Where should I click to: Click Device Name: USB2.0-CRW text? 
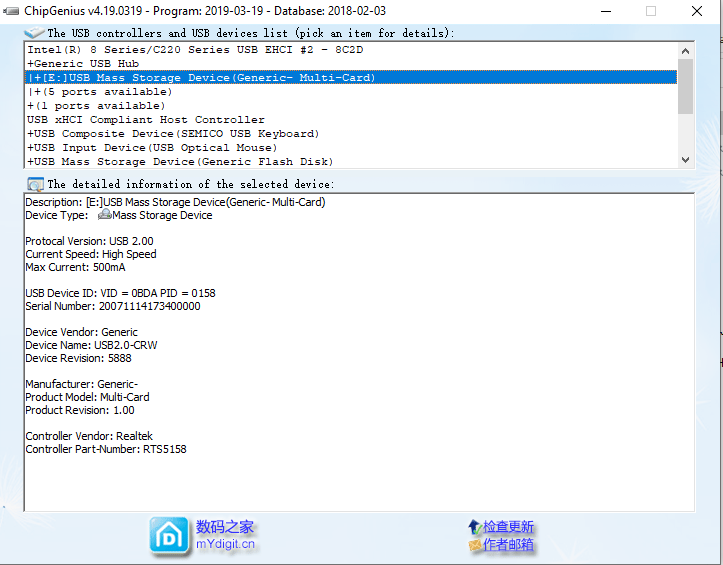91,345
